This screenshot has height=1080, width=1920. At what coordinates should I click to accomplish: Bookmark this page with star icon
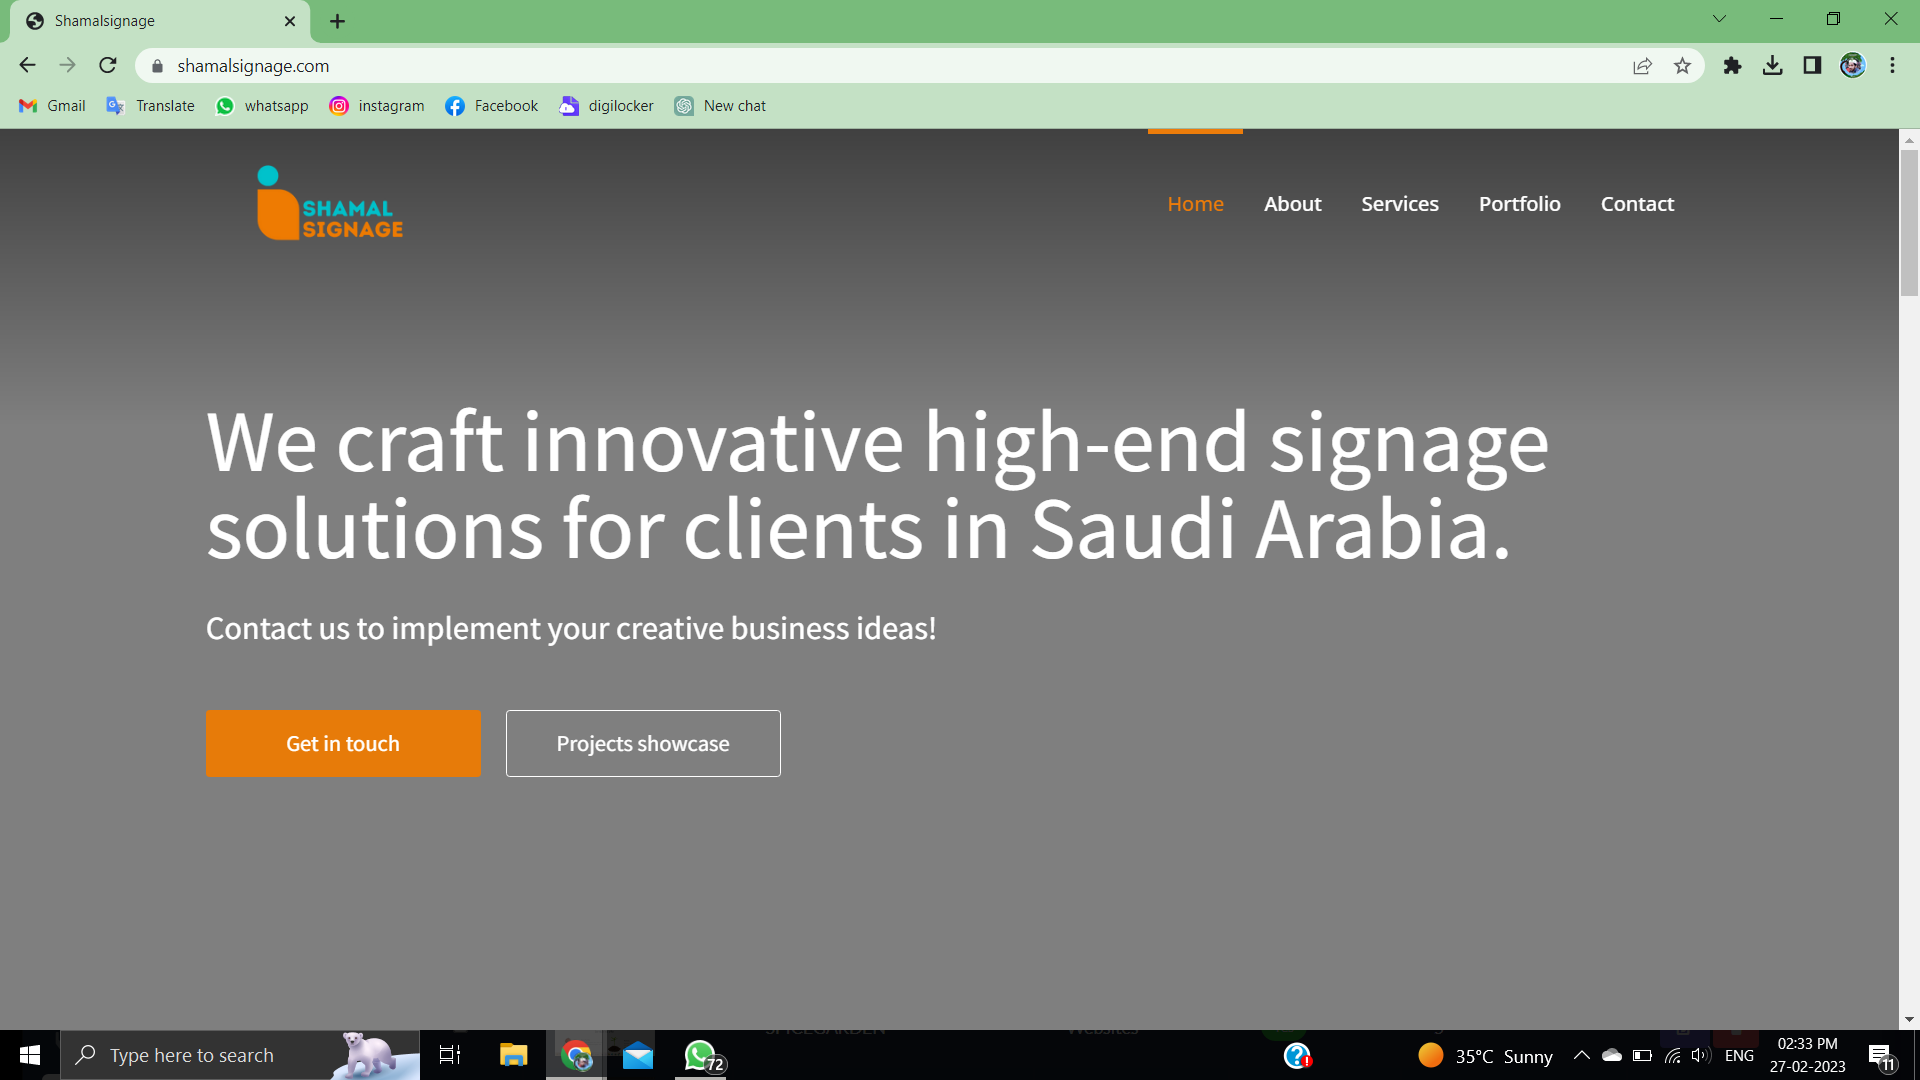pos(1682,66)
